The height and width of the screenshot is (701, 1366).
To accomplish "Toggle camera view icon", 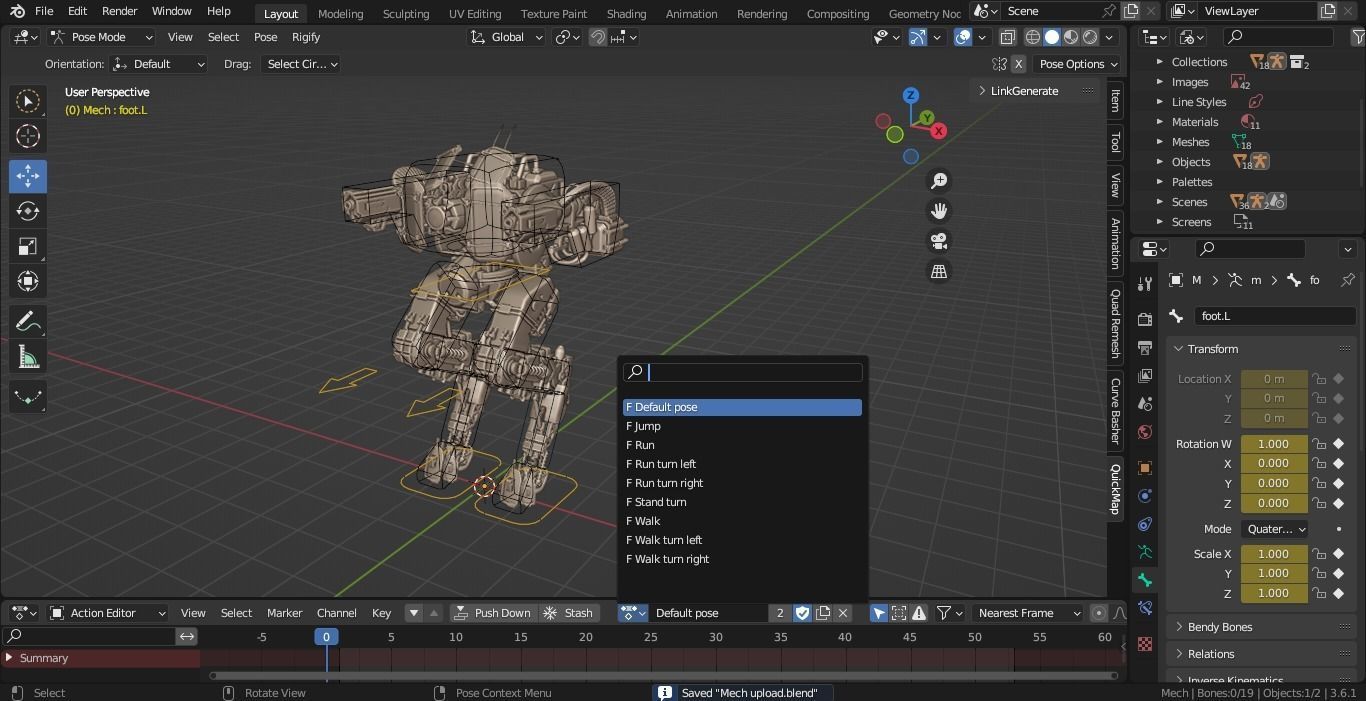I will 939,241.
